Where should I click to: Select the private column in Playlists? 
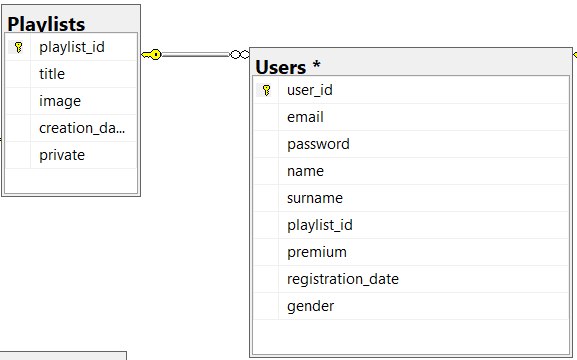coord(71,155)
